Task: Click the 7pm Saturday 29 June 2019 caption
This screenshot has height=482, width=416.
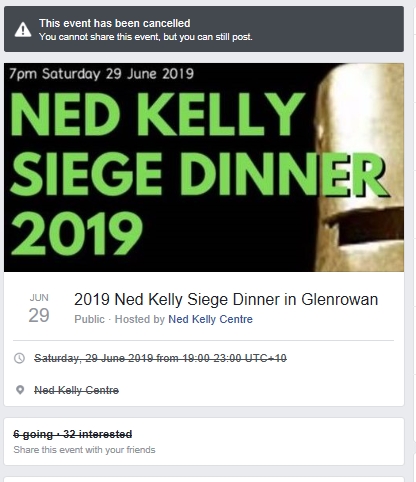Action: [x=101, y=74]
